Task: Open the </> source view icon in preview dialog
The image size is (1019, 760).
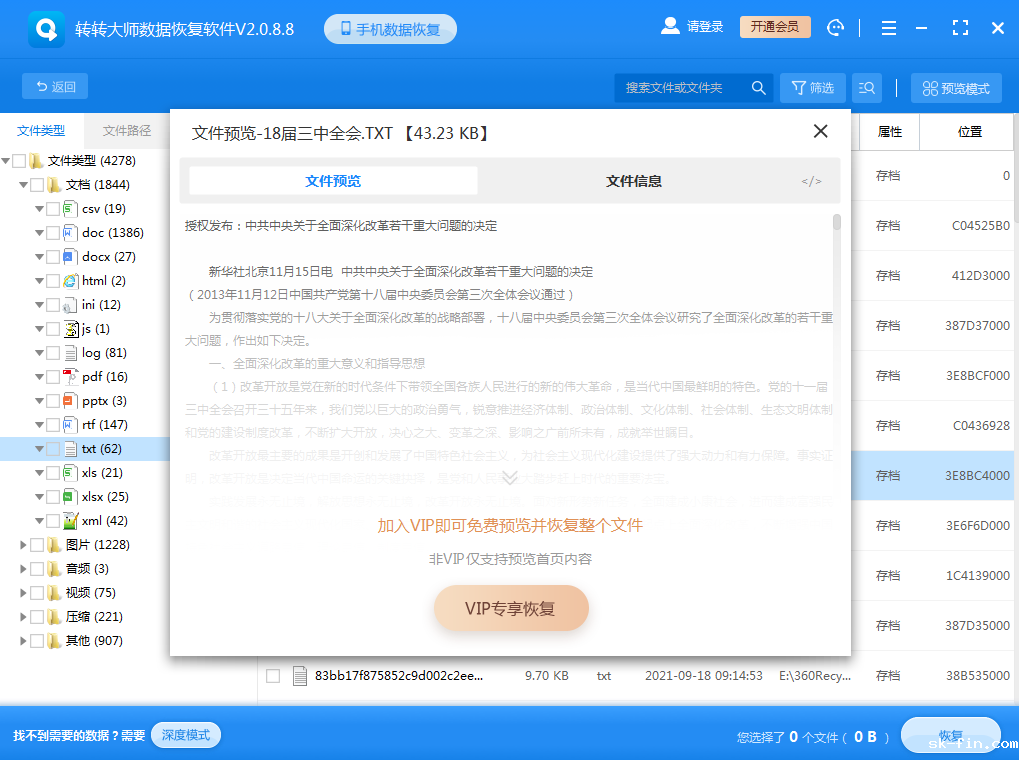Action: point(810,181)
